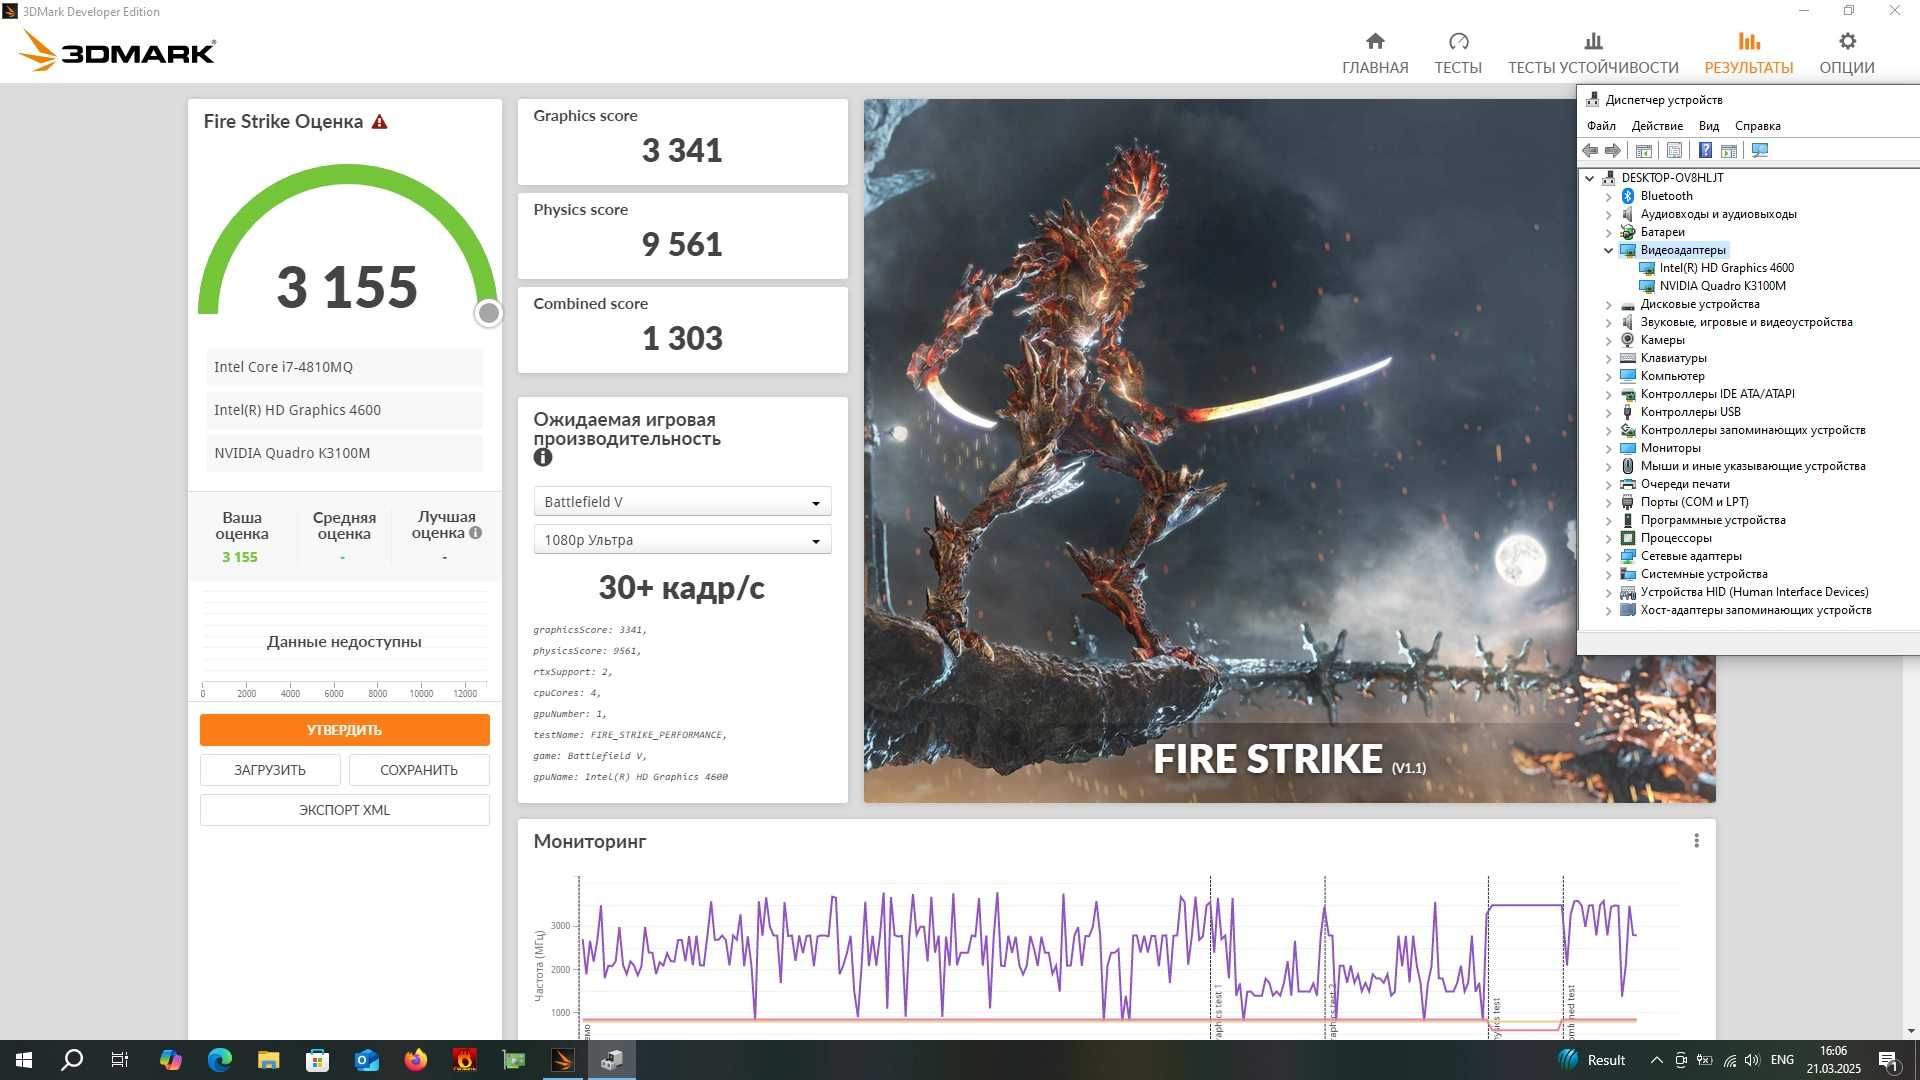This screenshot has height=1080, width=1920.
Task: Select Мониторы in the device tree
Action: 1670,448
